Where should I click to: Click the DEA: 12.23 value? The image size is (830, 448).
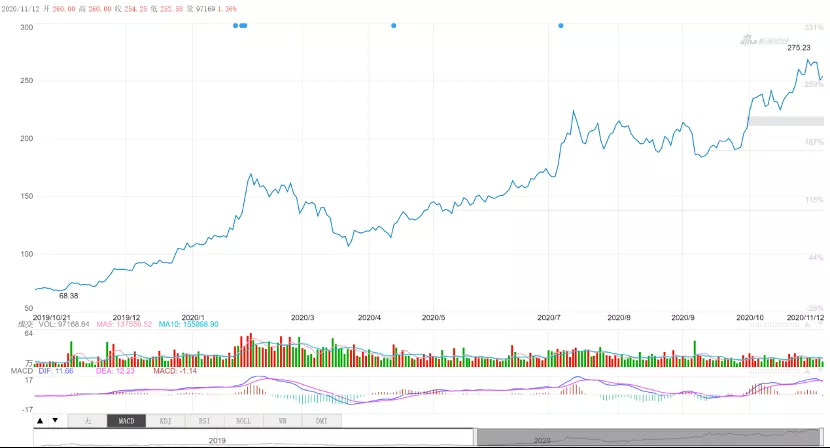[x=115, y=371]
